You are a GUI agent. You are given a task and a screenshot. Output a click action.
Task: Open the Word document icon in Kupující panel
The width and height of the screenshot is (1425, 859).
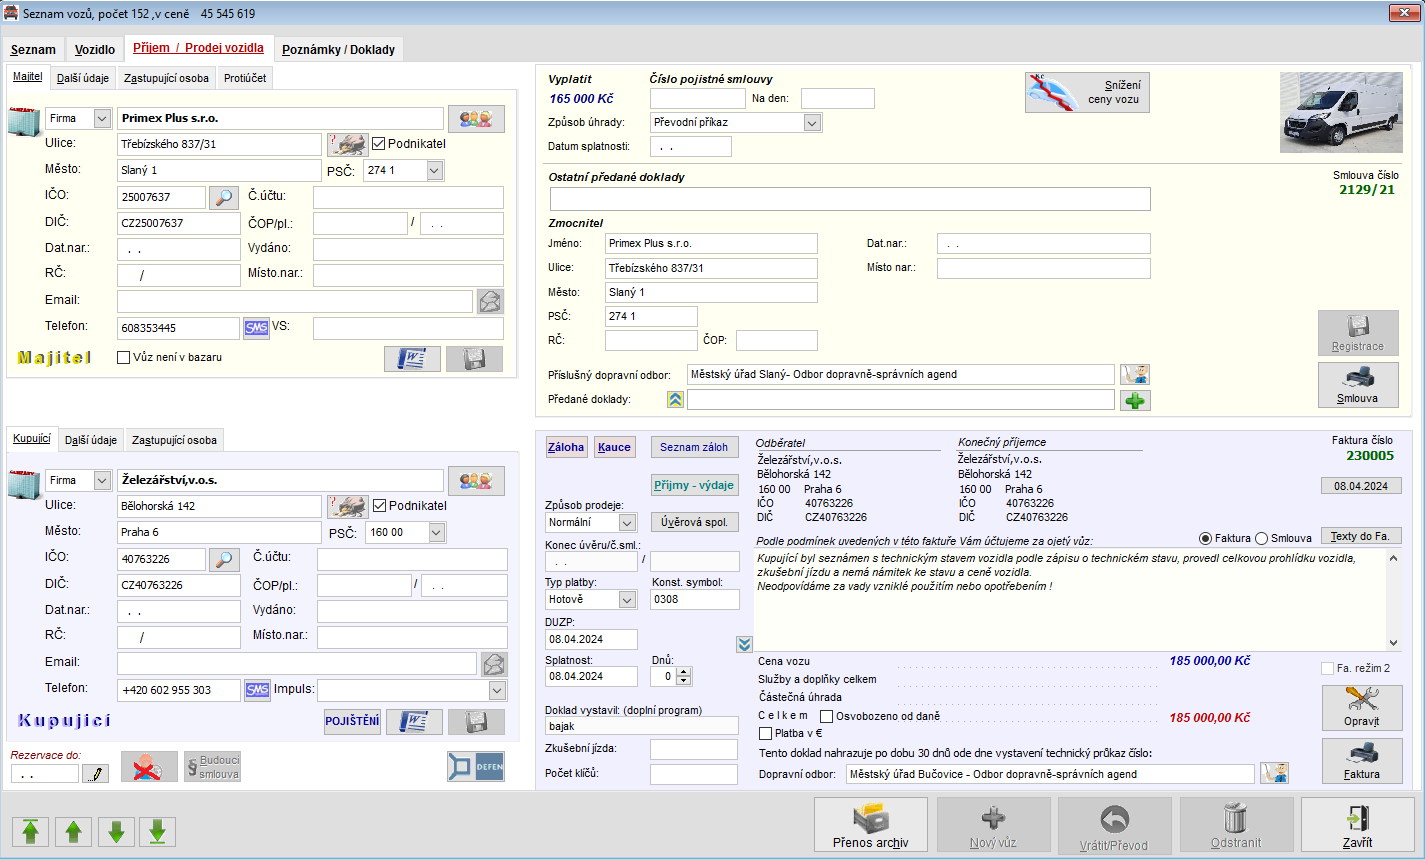(x=414, y=721)
